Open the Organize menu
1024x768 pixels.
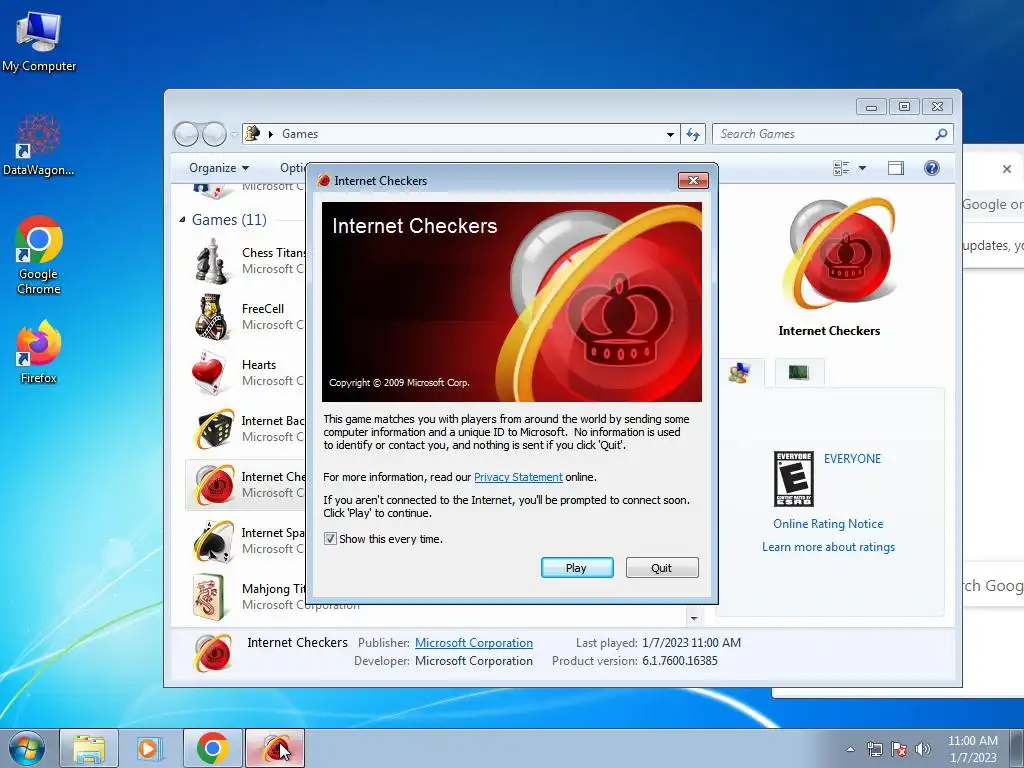pos(219,168)
